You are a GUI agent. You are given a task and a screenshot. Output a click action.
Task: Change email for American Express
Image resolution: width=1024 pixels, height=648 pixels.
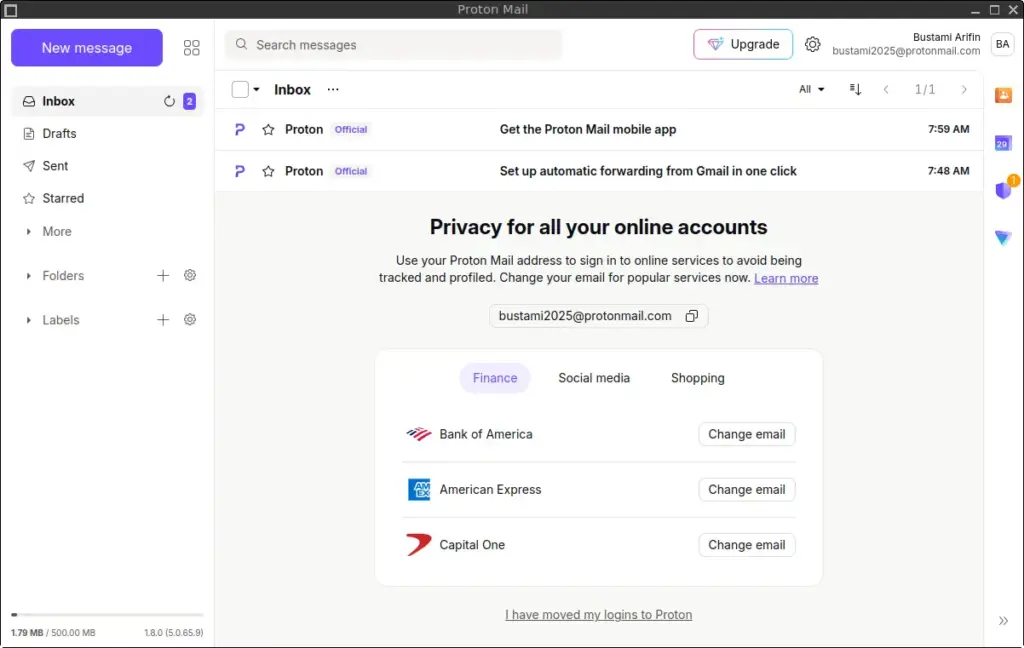click(x=746, y=489)
